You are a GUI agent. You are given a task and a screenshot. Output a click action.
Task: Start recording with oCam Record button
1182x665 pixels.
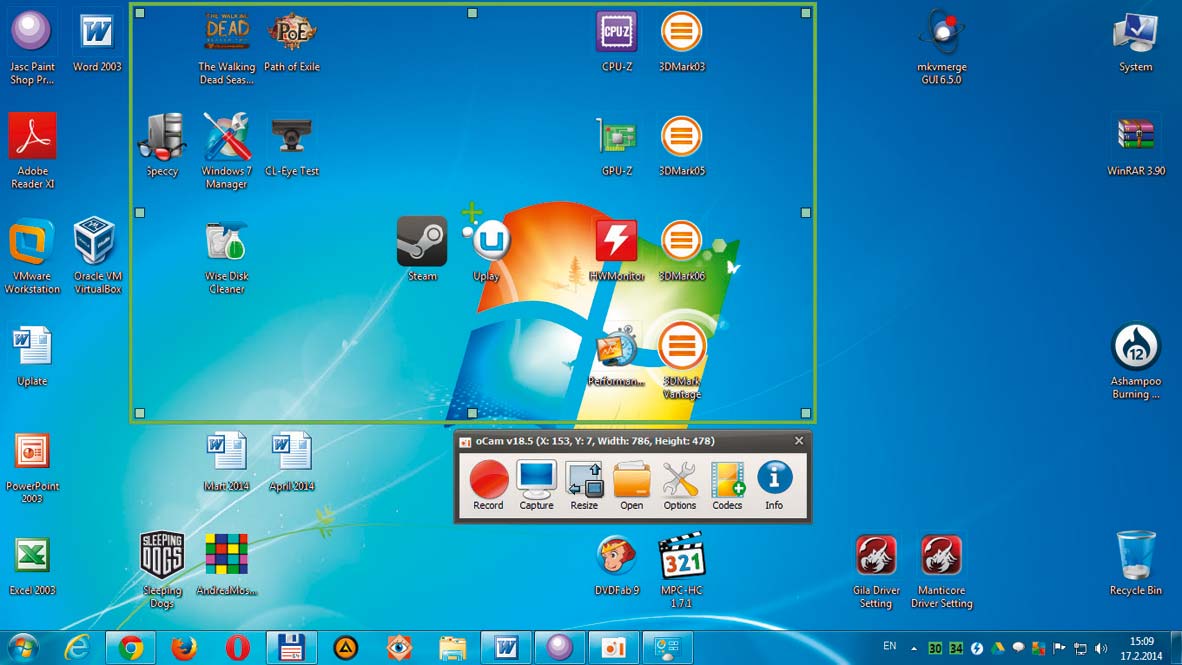point(488,486)
